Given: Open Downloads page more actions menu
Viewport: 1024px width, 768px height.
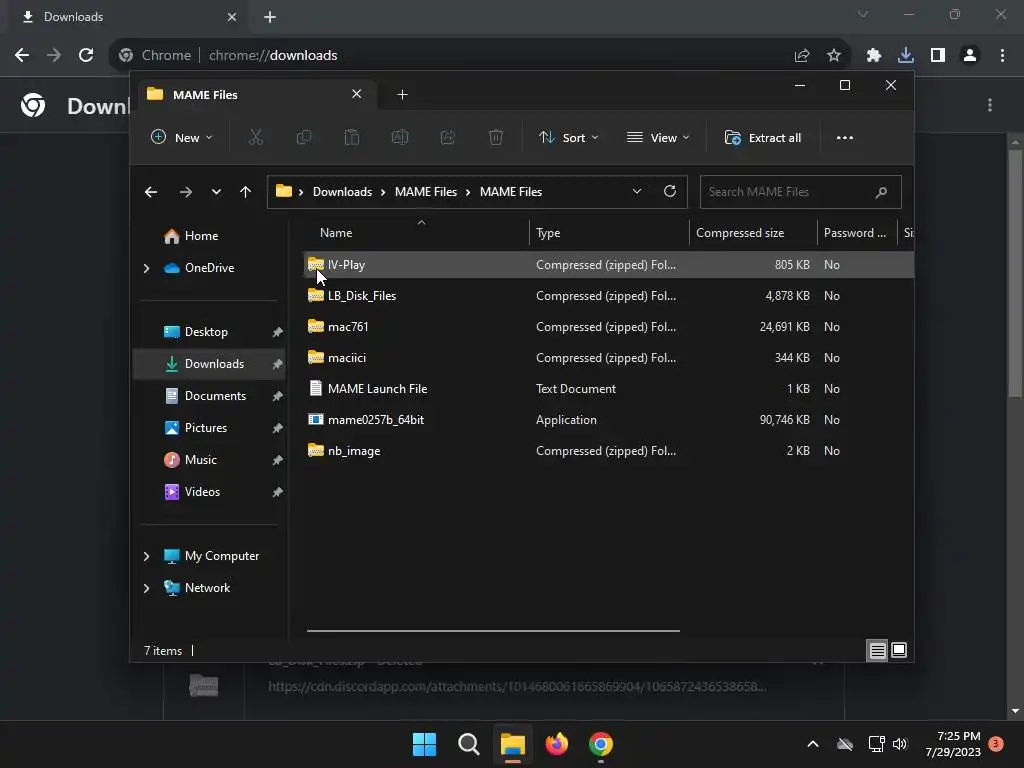Looking at the screenshot, I should [x=990, y=105].
